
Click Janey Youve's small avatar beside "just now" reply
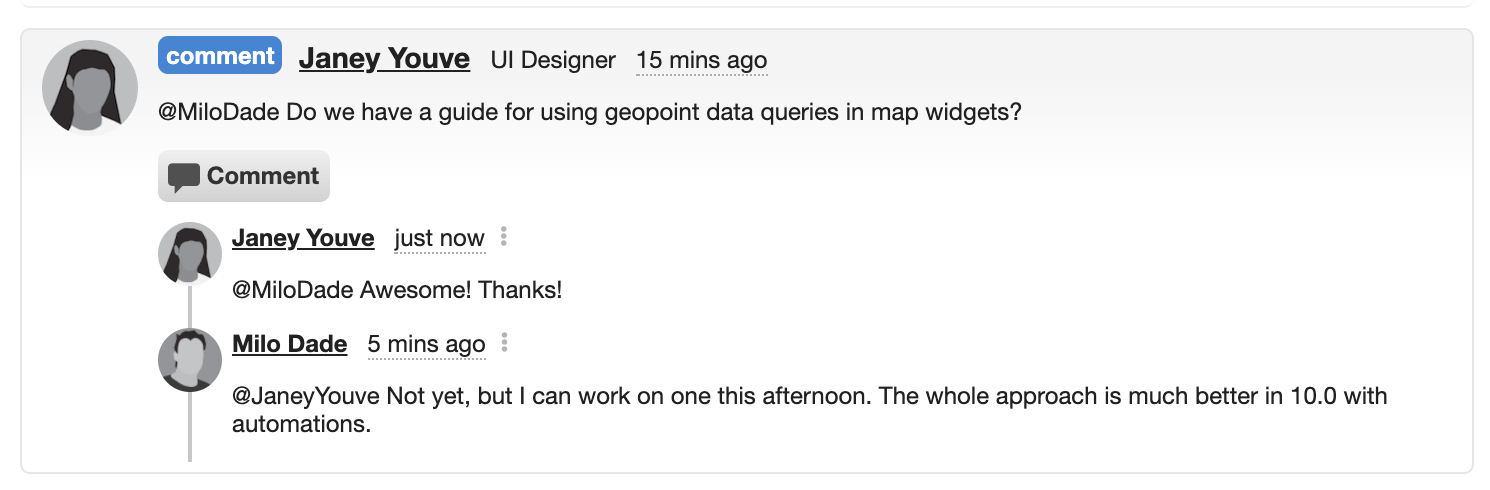click(190, 254)
